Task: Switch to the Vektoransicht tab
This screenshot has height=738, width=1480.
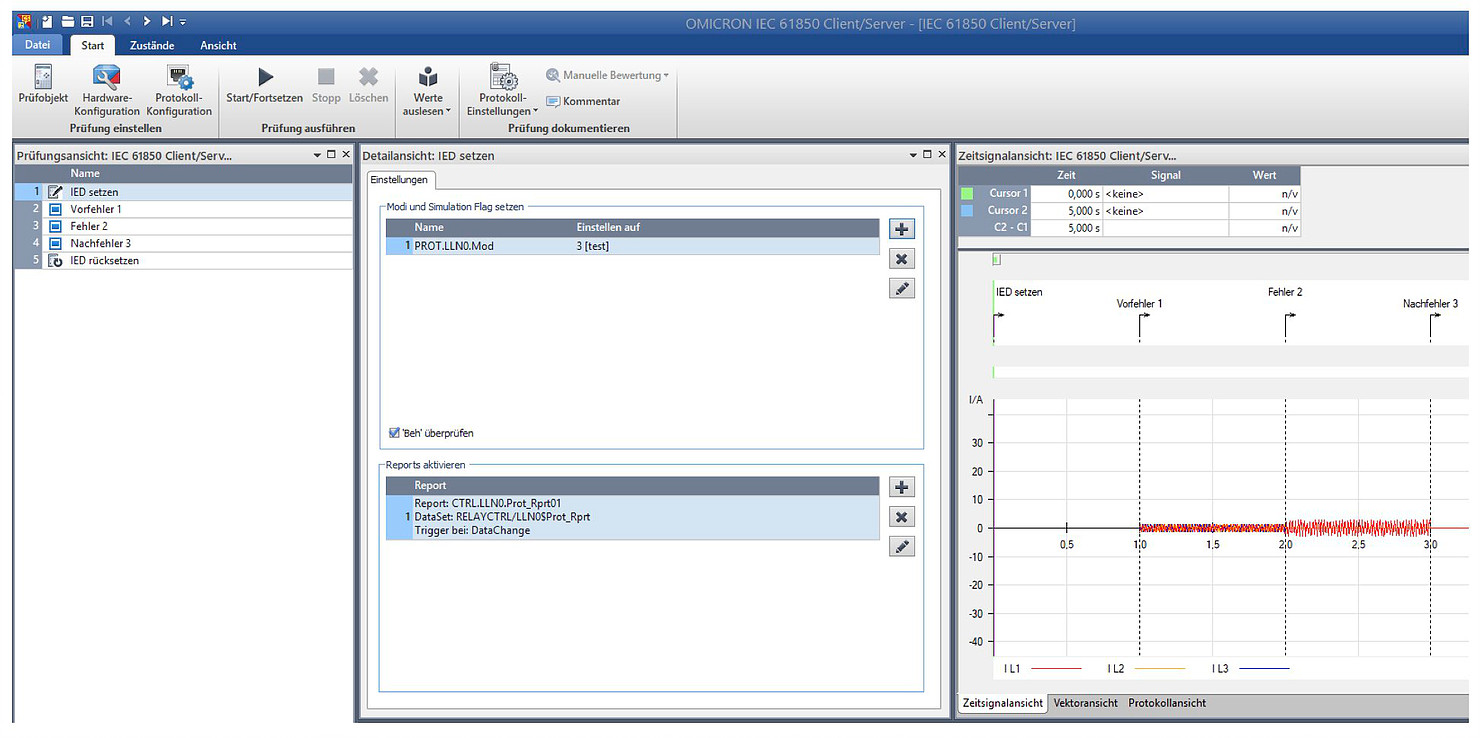Action: 1085,703
